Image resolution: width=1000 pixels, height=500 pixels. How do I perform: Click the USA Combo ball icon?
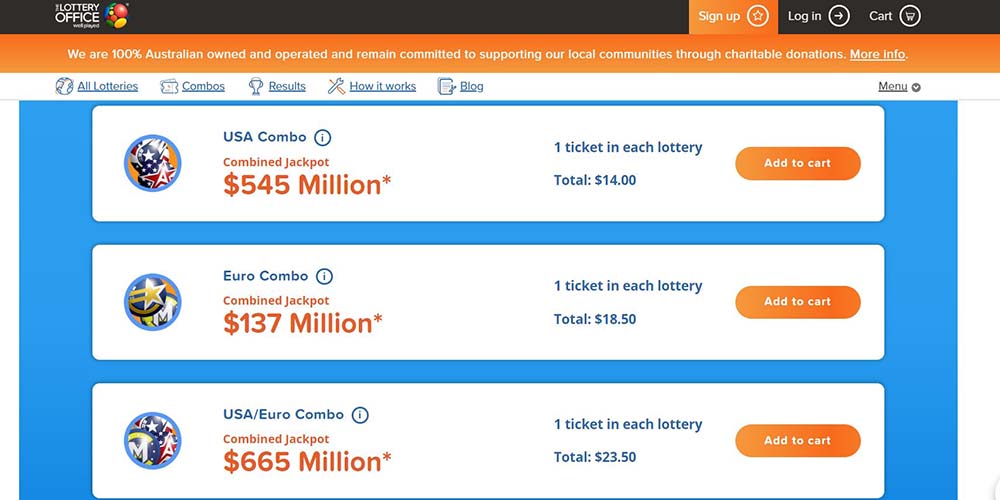[x=152, y=163]
